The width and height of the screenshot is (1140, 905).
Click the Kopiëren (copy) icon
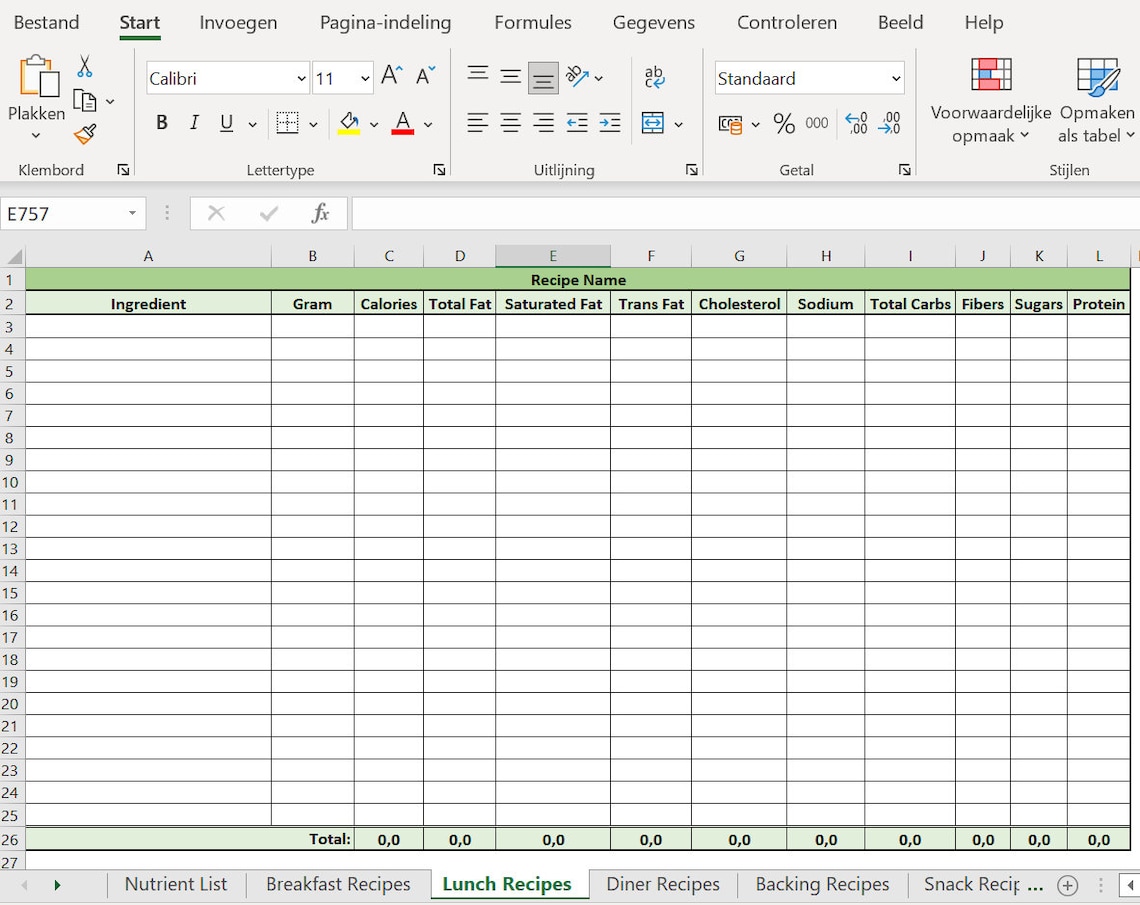click(85, 99)
